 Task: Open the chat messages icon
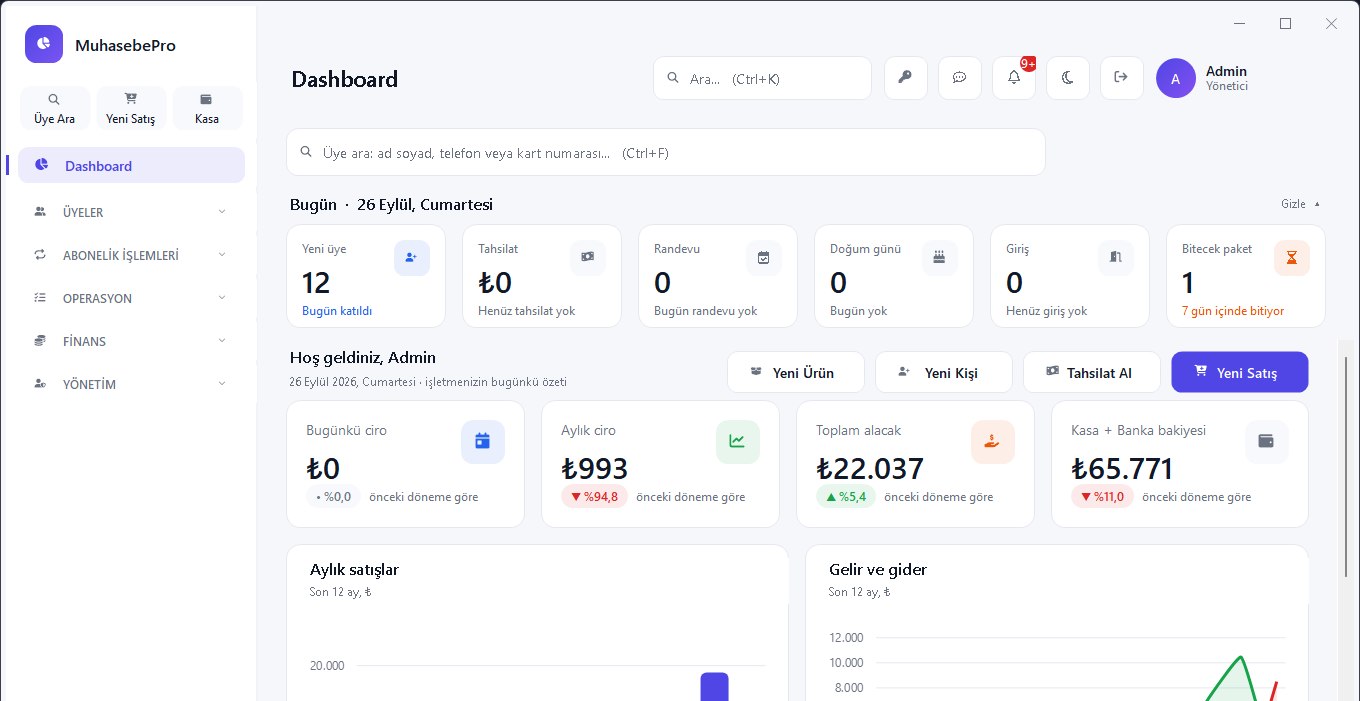[960, 78]
